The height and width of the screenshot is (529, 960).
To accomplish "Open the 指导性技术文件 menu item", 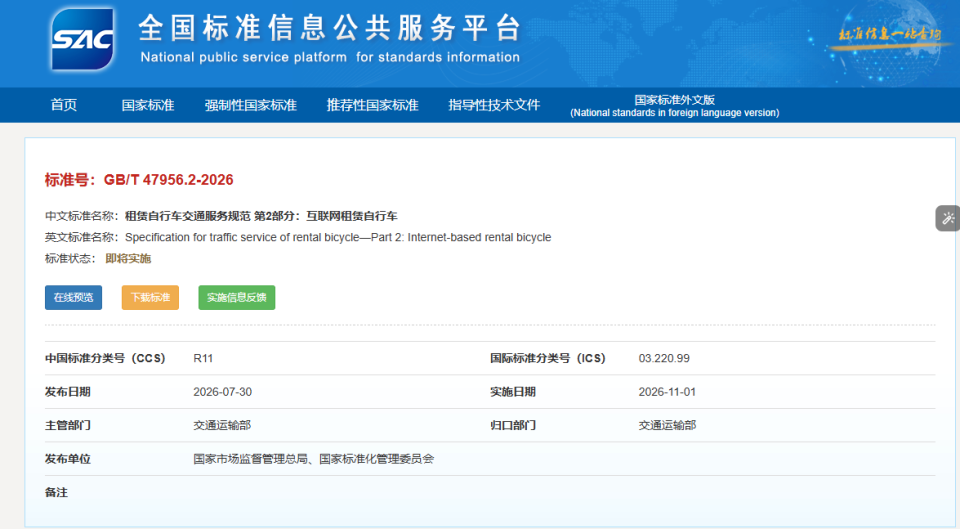I will [494, 105].
